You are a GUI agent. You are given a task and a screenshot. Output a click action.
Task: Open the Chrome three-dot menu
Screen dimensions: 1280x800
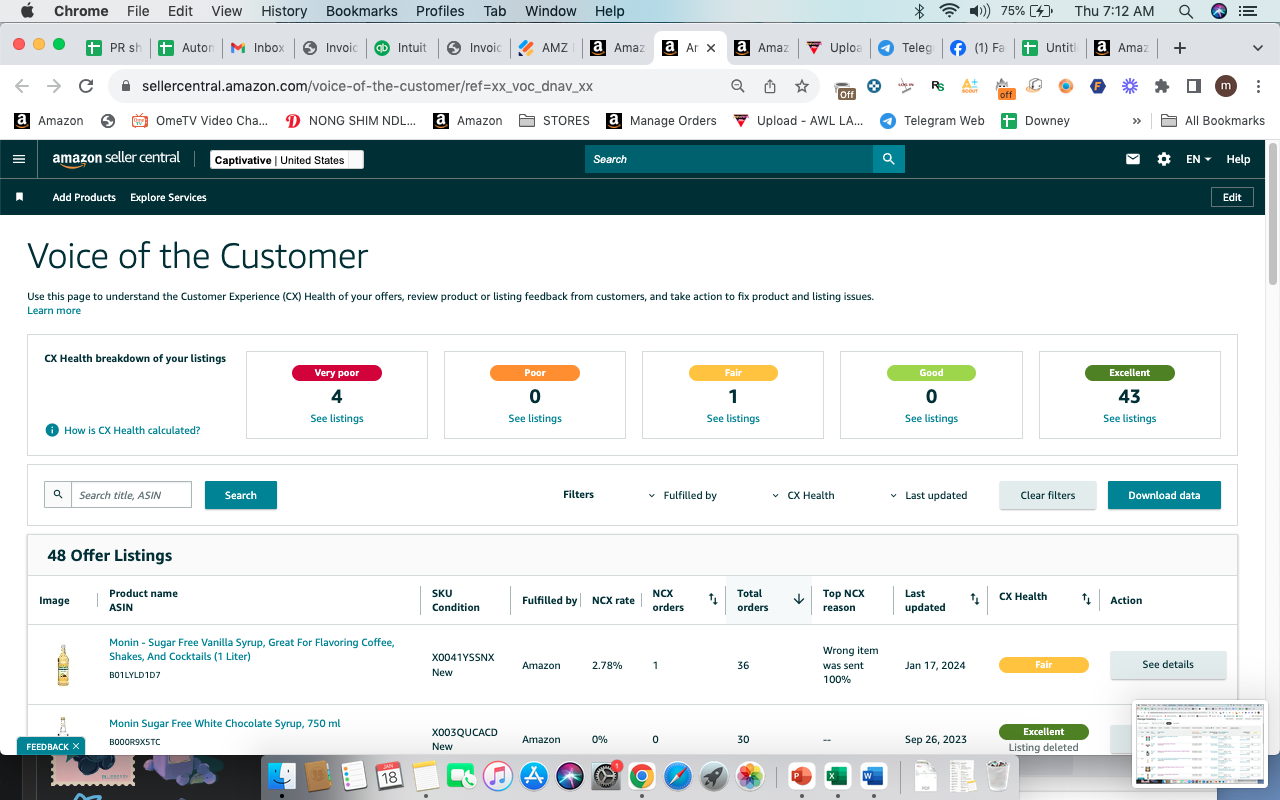click(x=1257, y=86)
